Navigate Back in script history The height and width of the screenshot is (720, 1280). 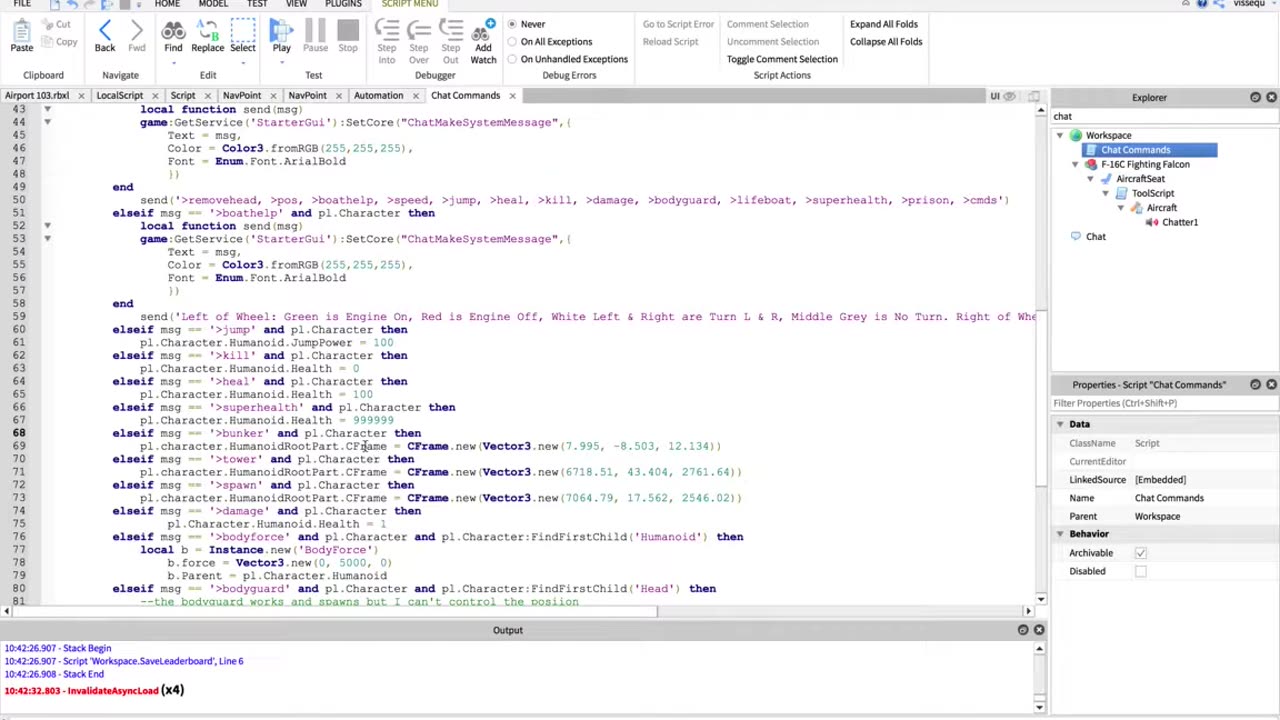[x=105, y=38]
